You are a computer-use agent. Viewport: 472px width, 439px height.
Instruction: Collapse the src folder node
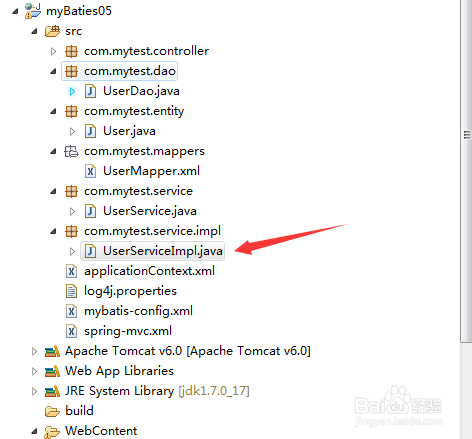34,32
